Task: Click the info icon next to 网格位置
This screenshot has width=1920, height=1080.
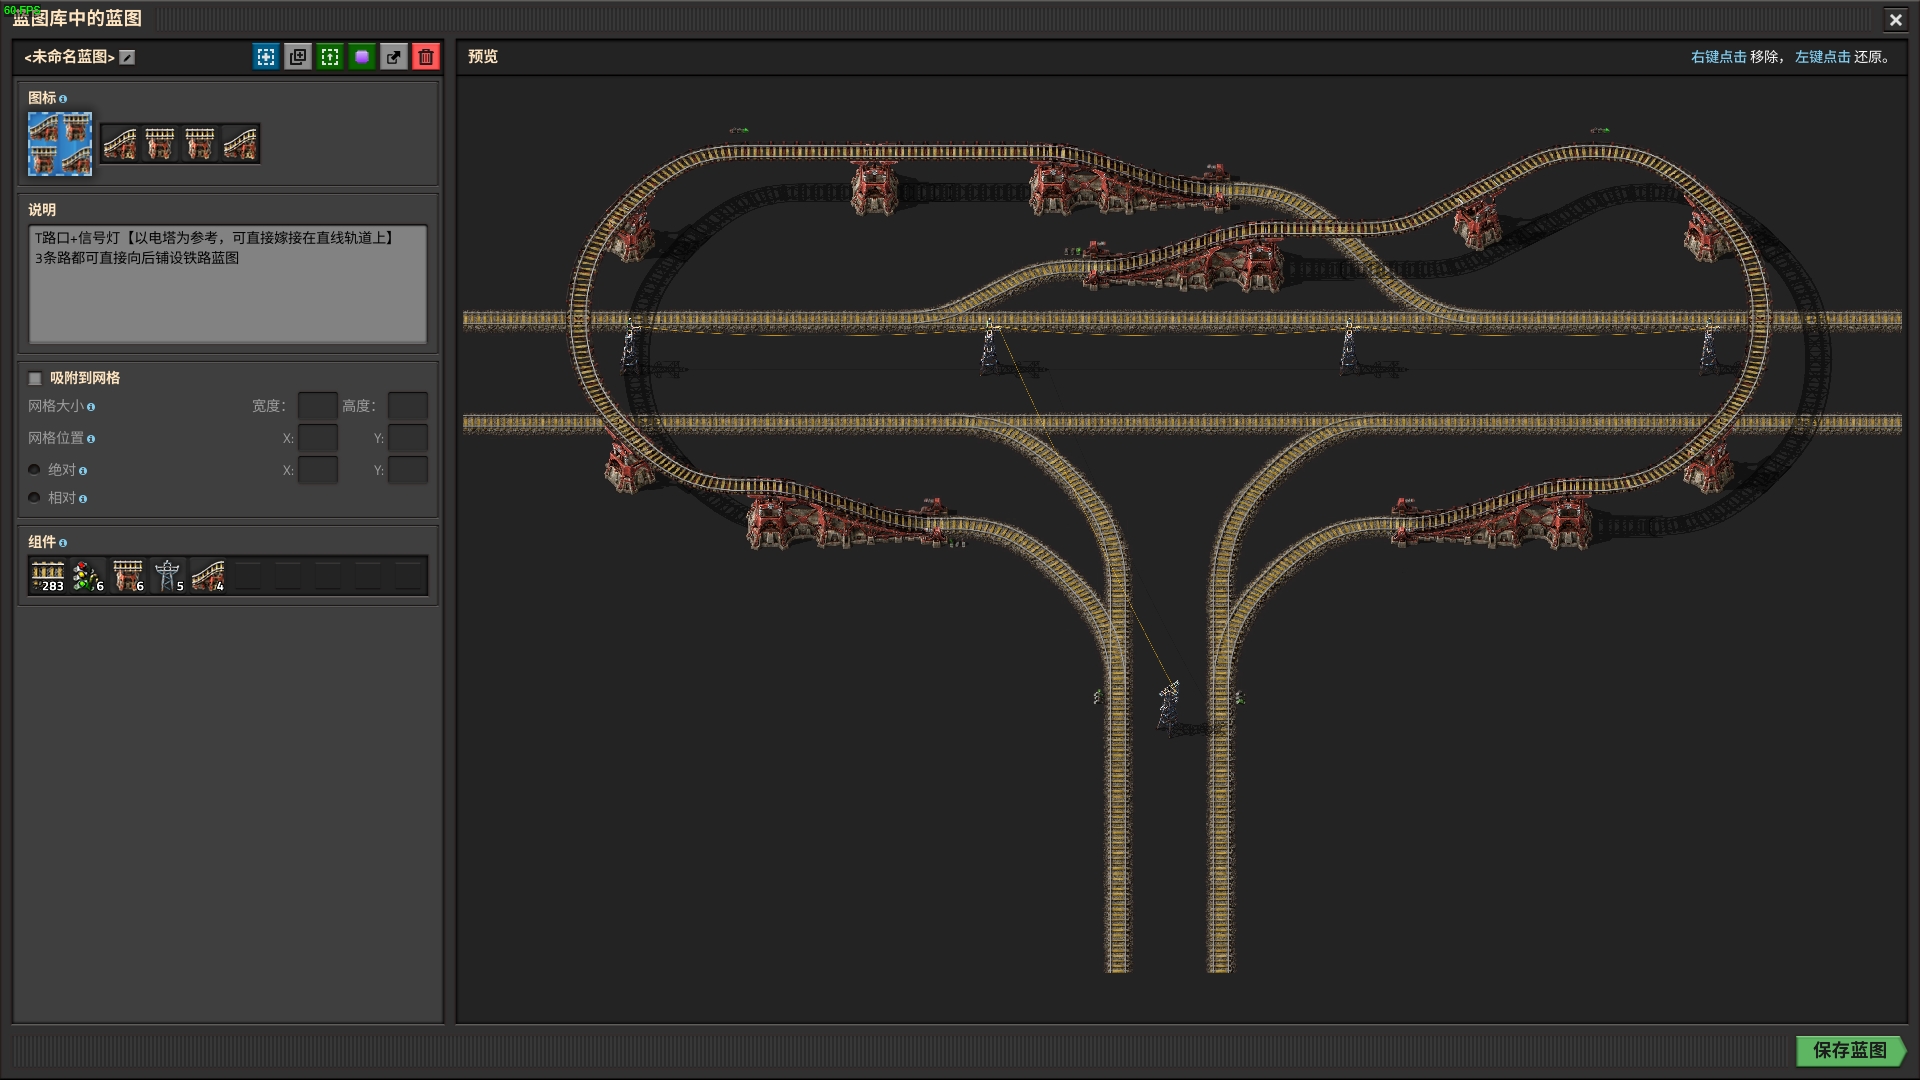Action: pyautogui.click(x=91, y=439)
